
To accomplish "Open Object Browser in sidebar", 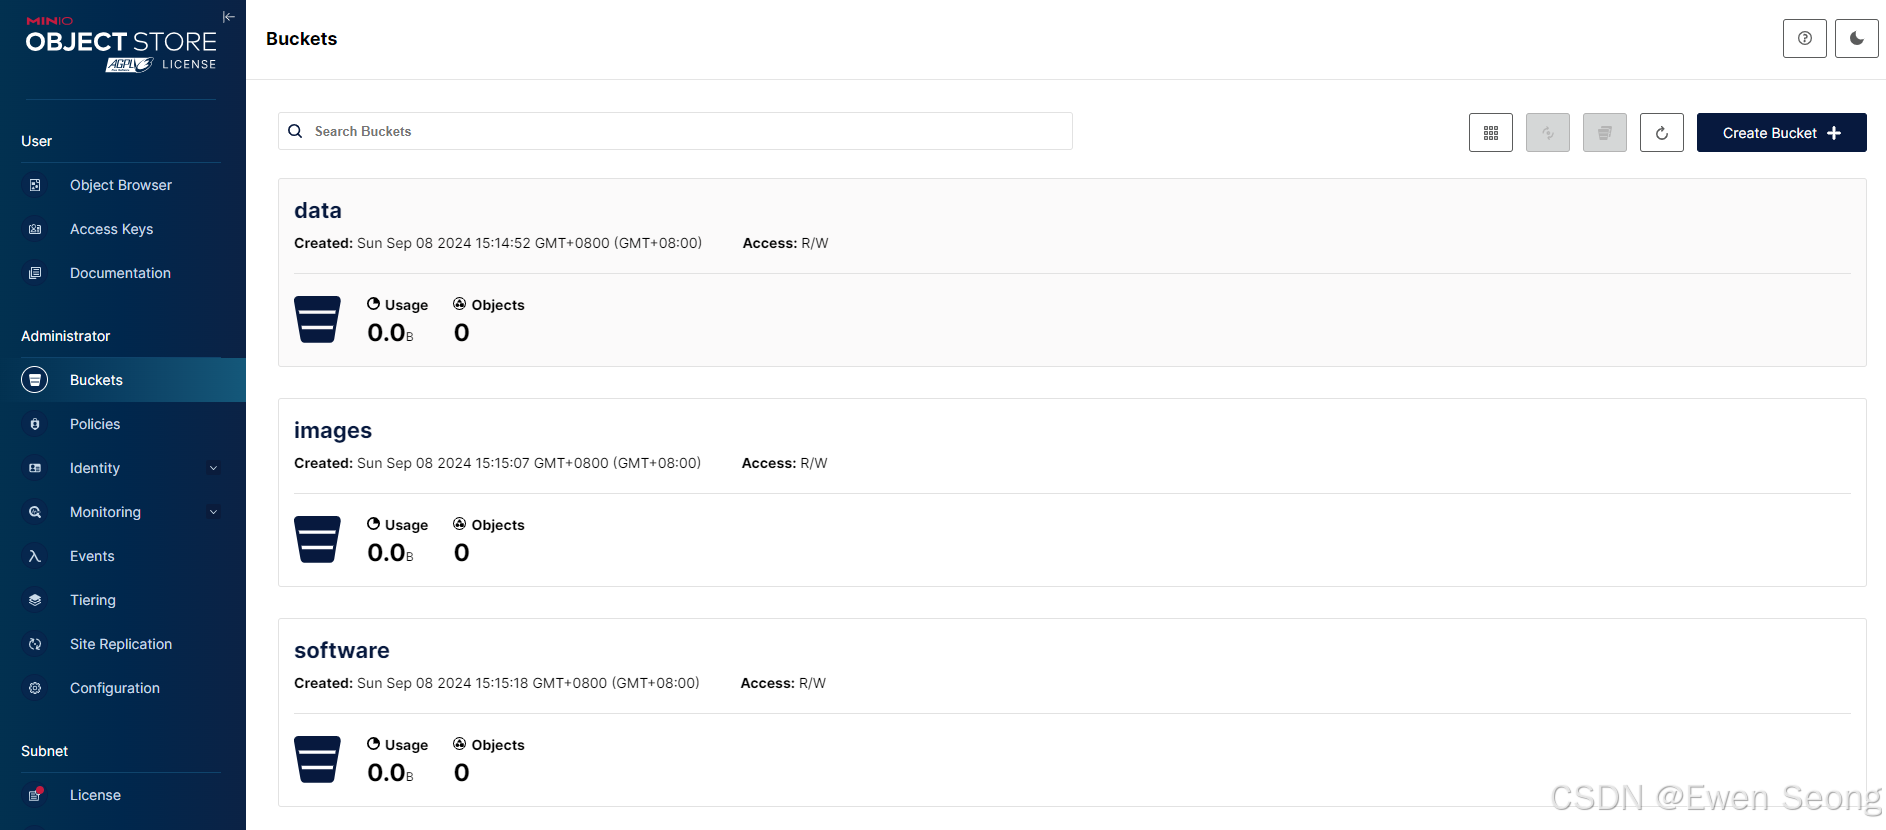I will [x=123, y=185].
